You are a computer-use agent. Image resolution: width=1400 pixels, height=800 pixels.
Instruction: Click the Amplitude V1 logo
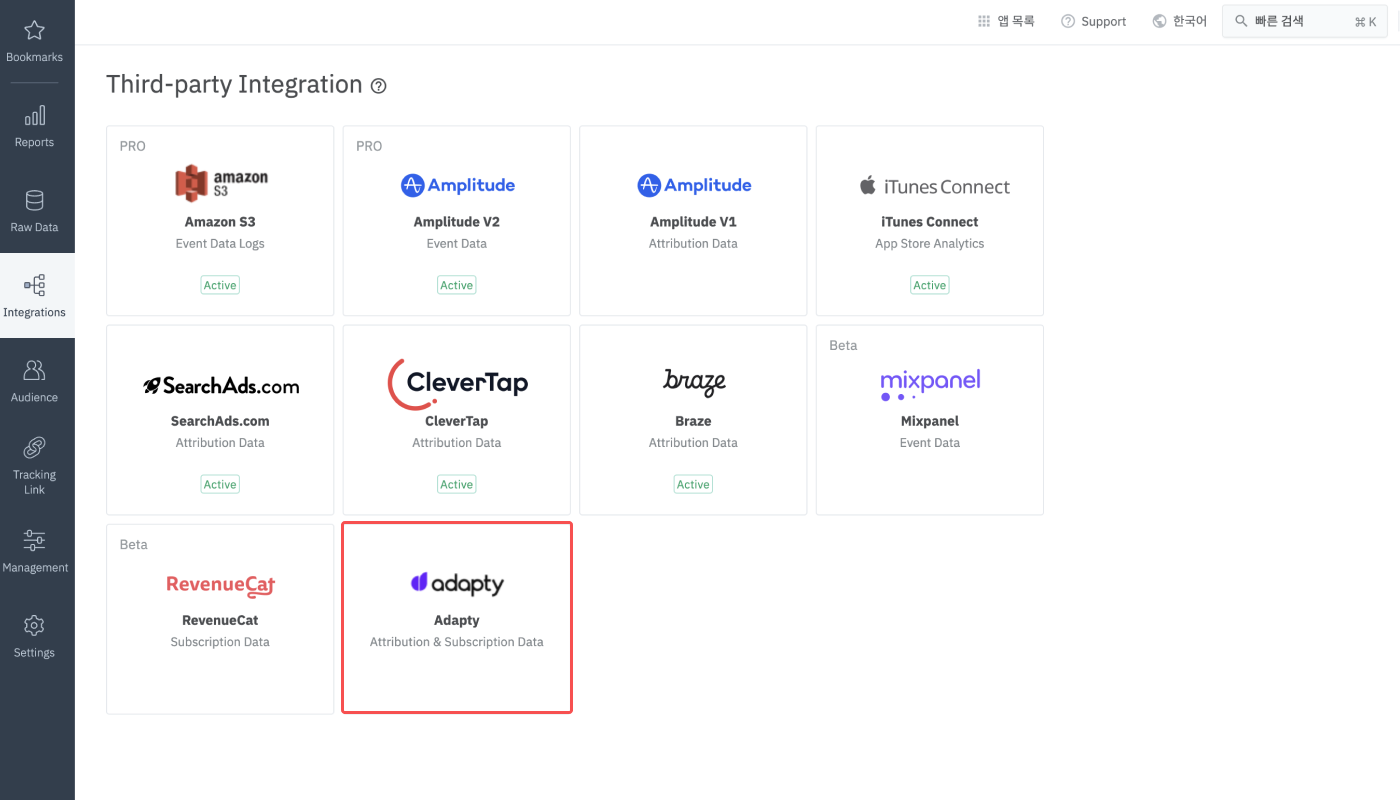pos(694,185)
